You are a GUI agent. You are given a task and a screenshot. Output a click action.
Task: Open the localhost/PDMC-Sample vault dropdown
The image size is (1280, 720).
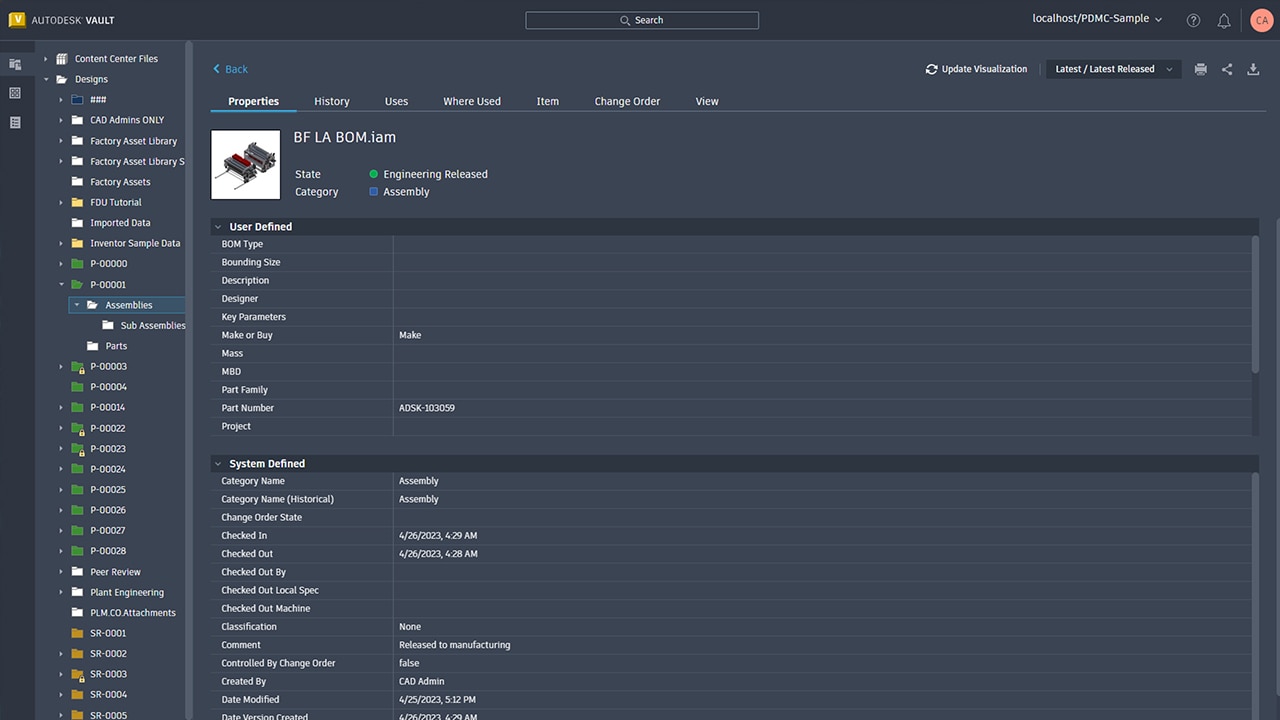click(x=1097, y=19)
